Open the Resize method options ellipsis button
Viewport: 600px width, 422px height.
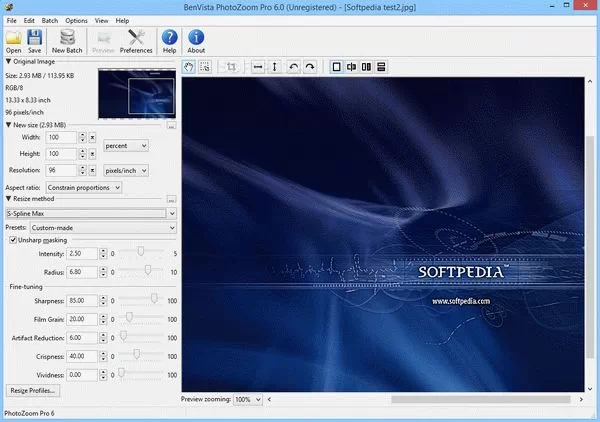click(171, 199)
